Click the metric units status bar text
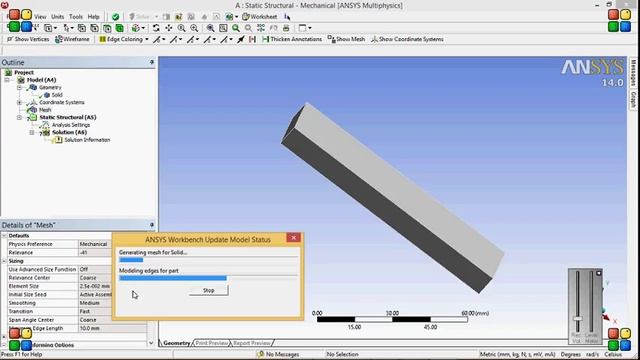 tap(518, 354)
